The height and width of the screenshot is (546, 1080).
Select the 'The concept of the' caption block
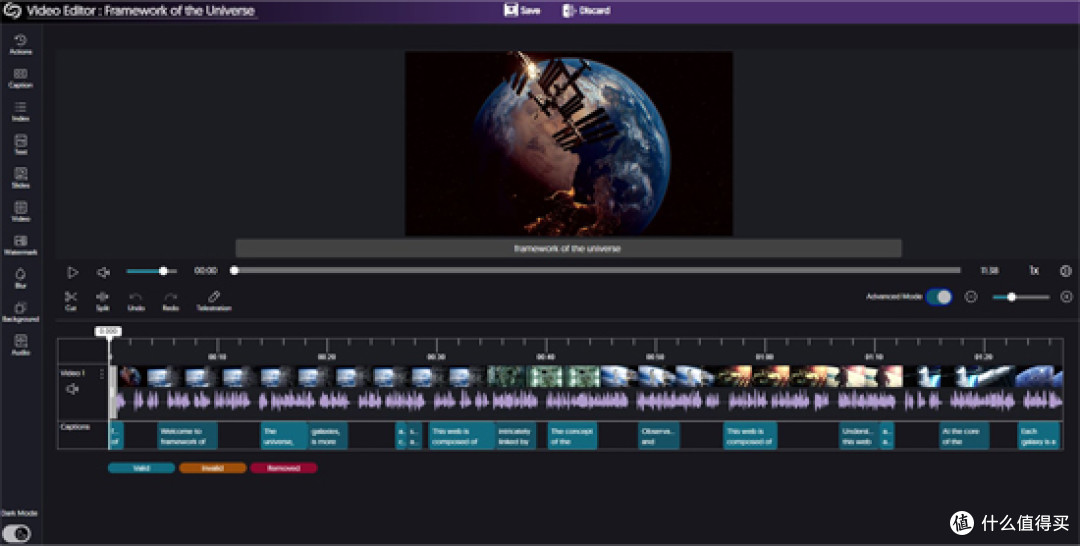coord(572,436)
